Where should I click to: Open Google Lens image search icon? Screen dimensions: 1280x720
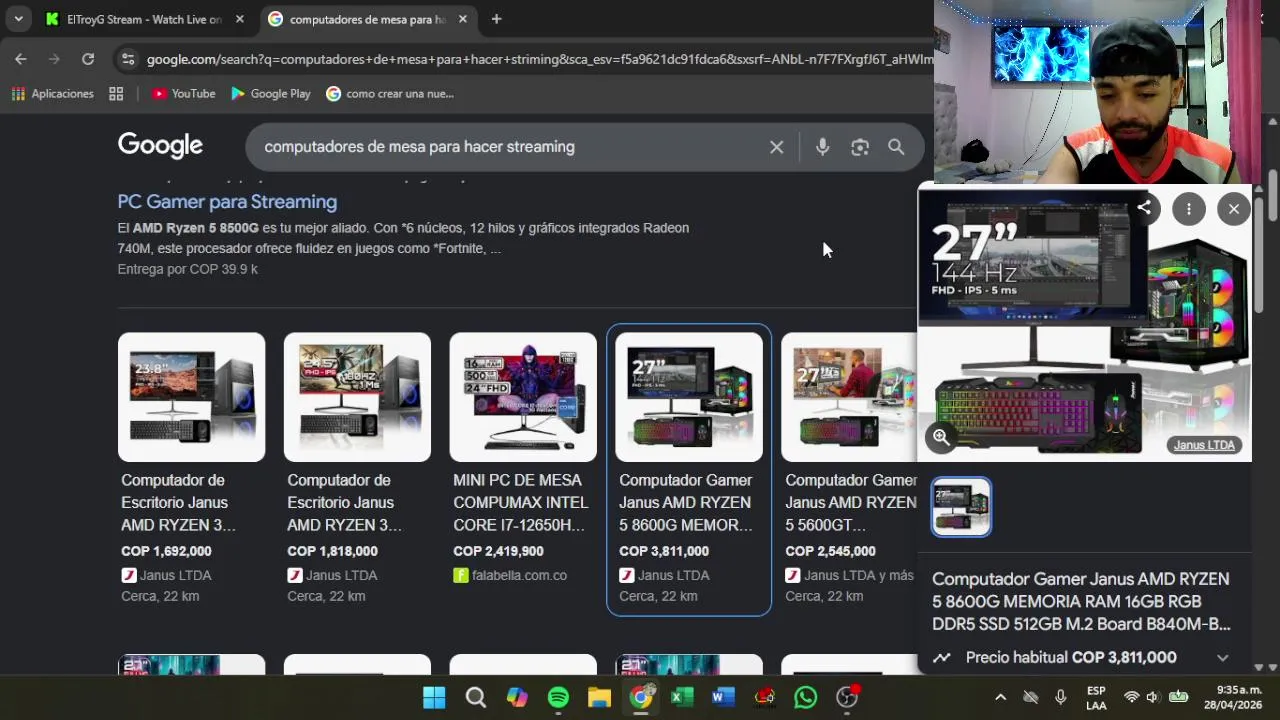(860, 147)
